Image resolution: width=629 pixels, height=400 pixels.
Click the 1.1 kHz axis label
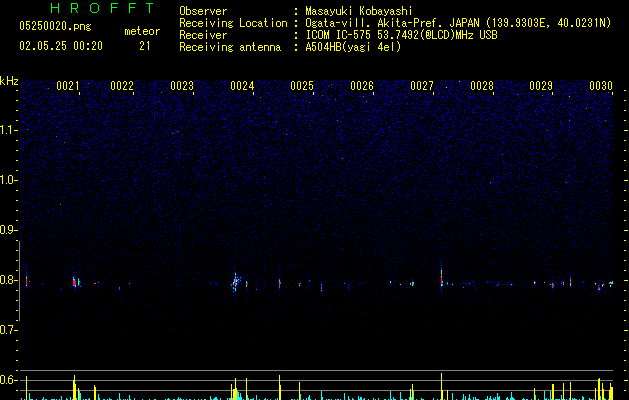[x=9, y=130]
